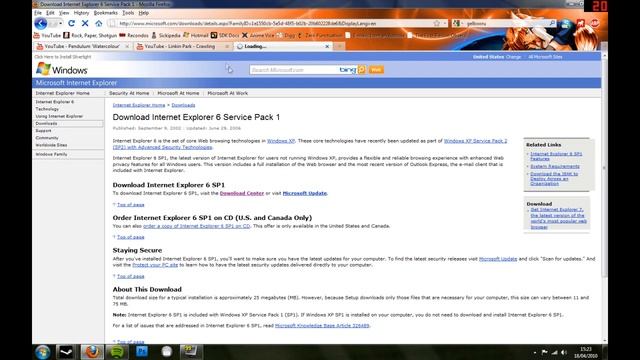
Task: Open the Anime Vice bookmark
Action: (258, 36)
